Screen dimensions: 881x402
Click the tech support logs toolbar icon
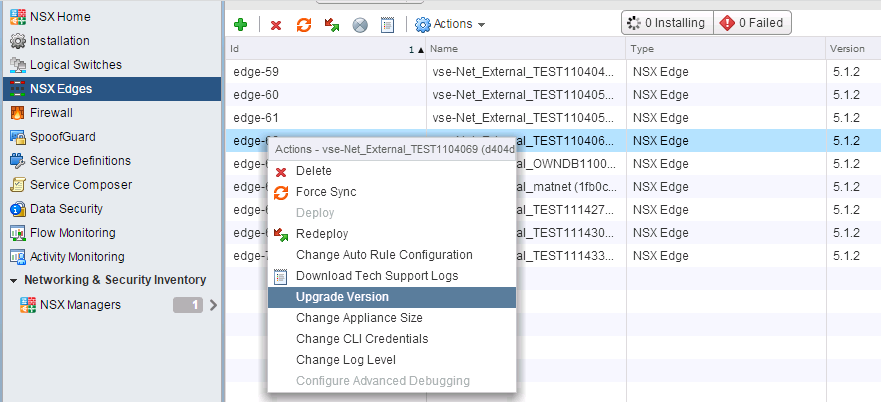tap(387, 25)
